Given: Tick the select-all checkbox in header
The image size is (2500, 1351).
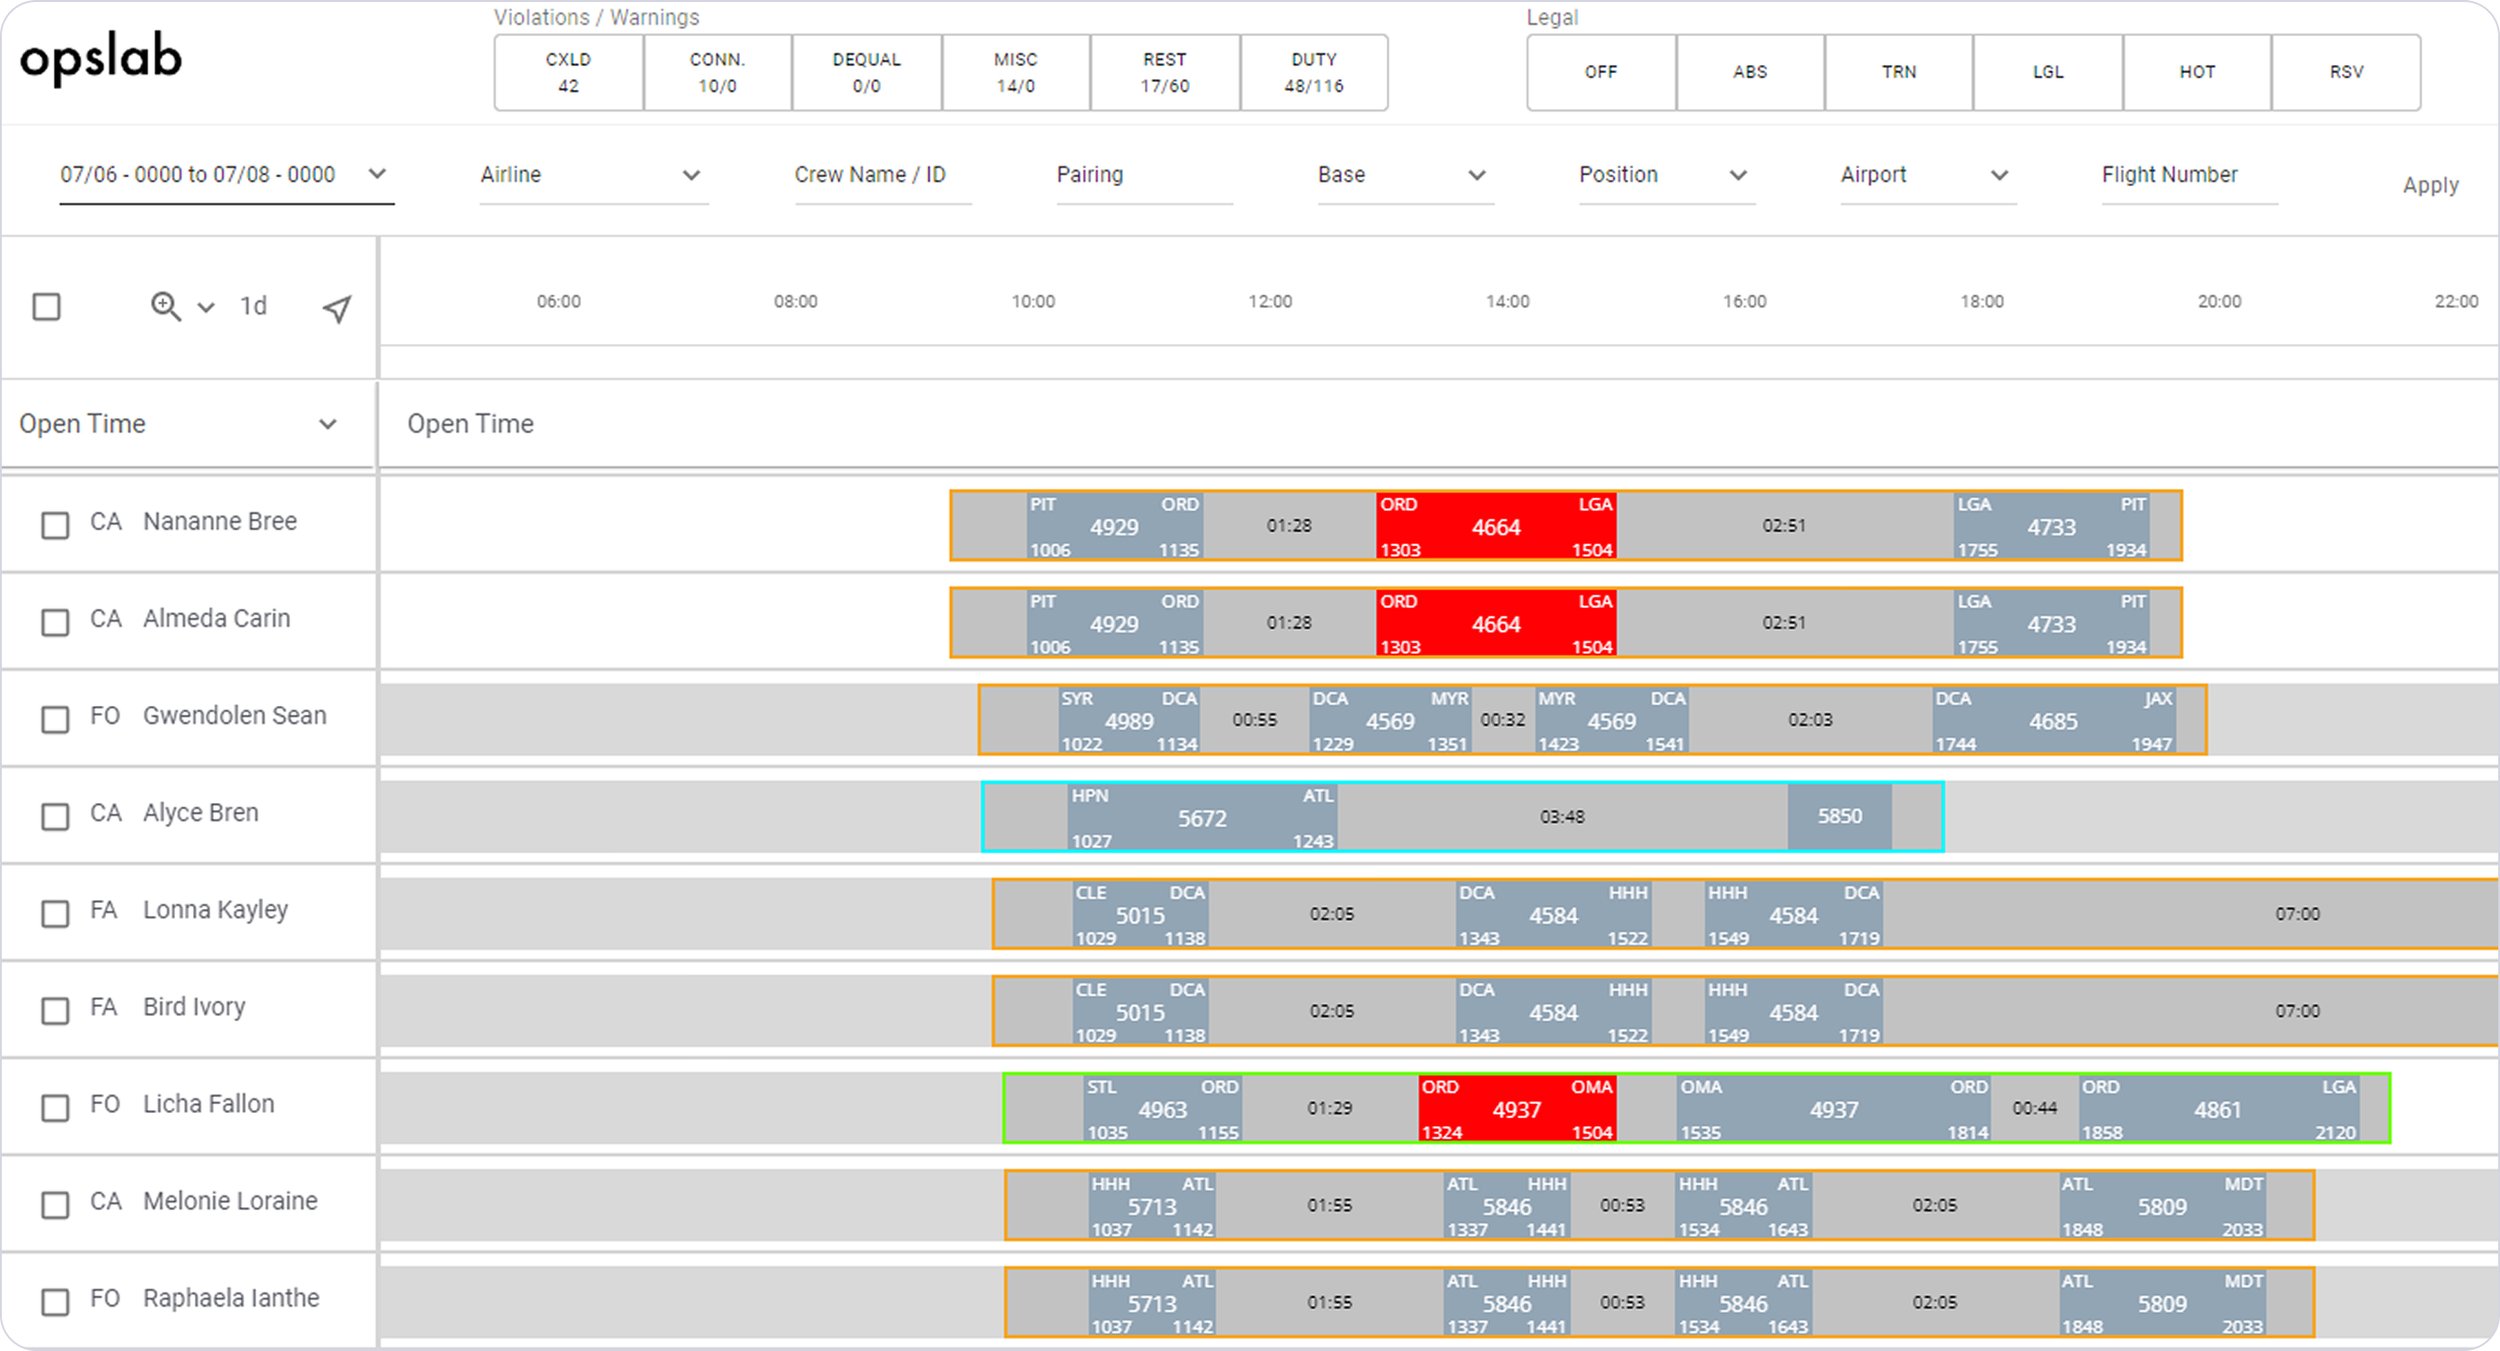Looking at the screenshot, I should pos(47,306).
